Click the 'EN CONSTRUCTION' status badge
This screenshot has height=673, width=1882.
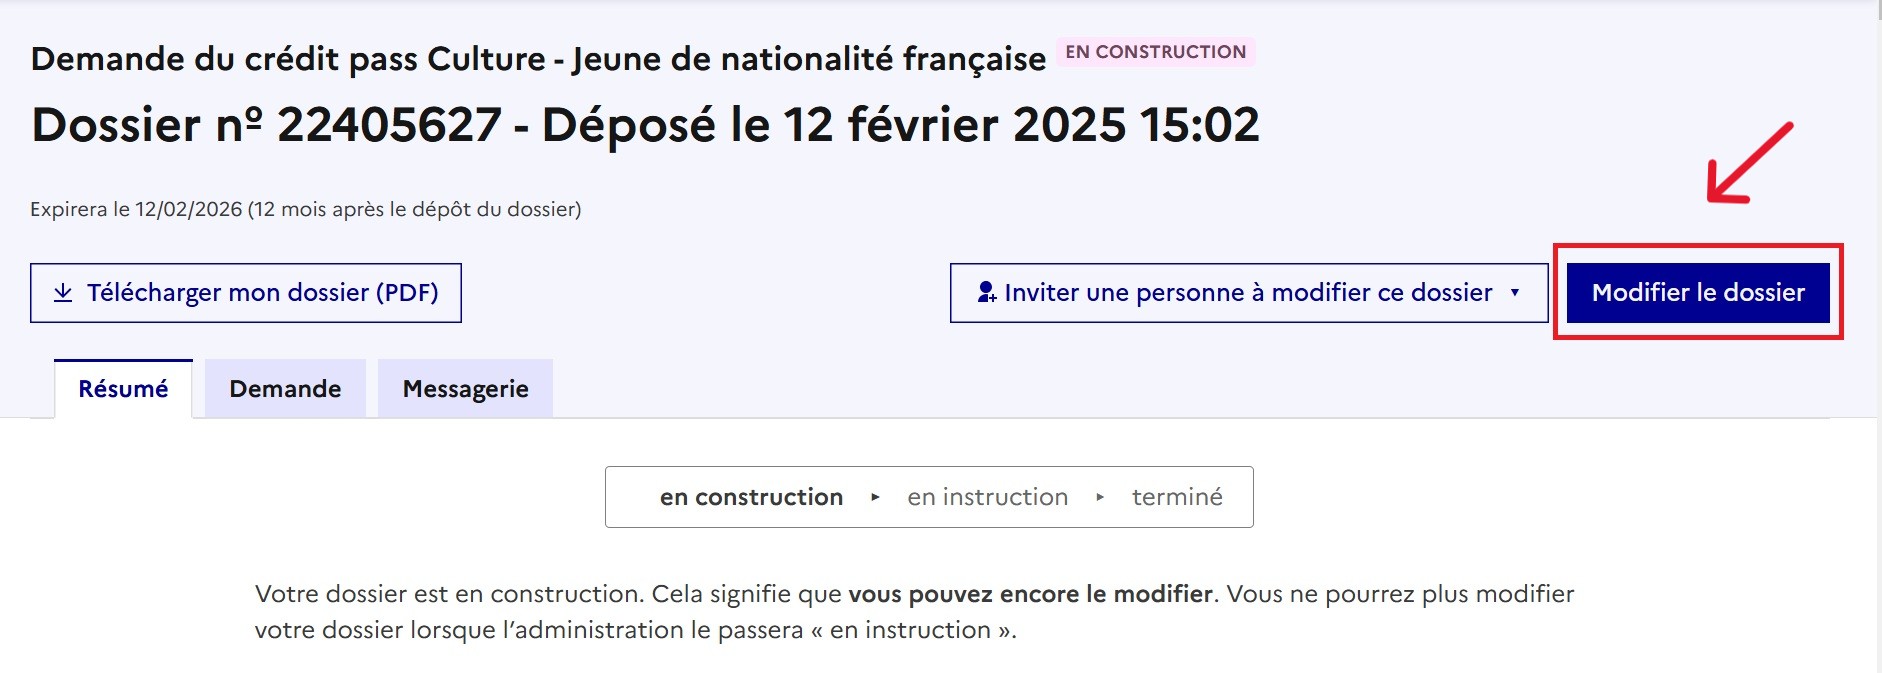coord(1155,52)
